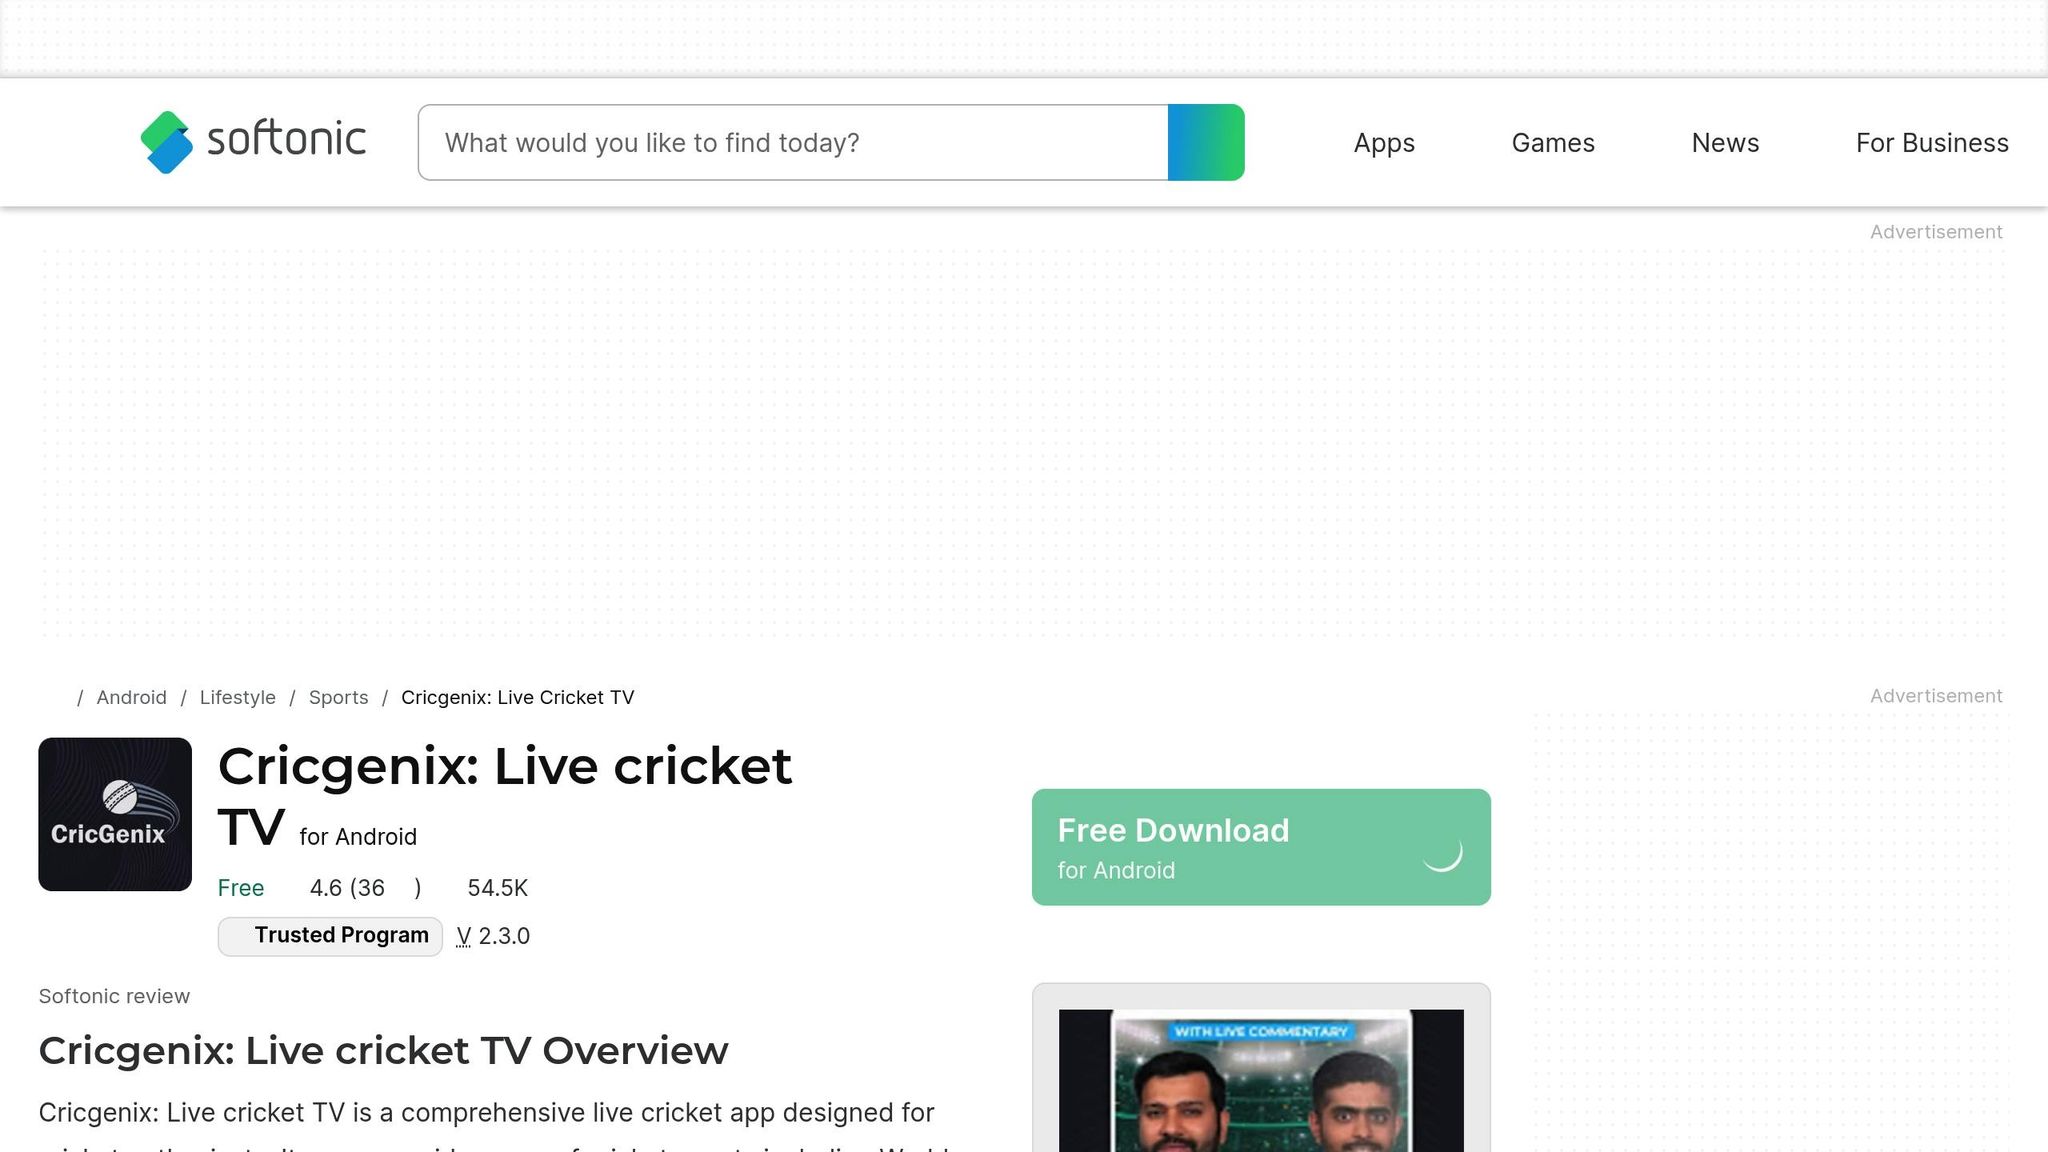
Task: Click the 54.5K downloads count
Action: point(497,888)
